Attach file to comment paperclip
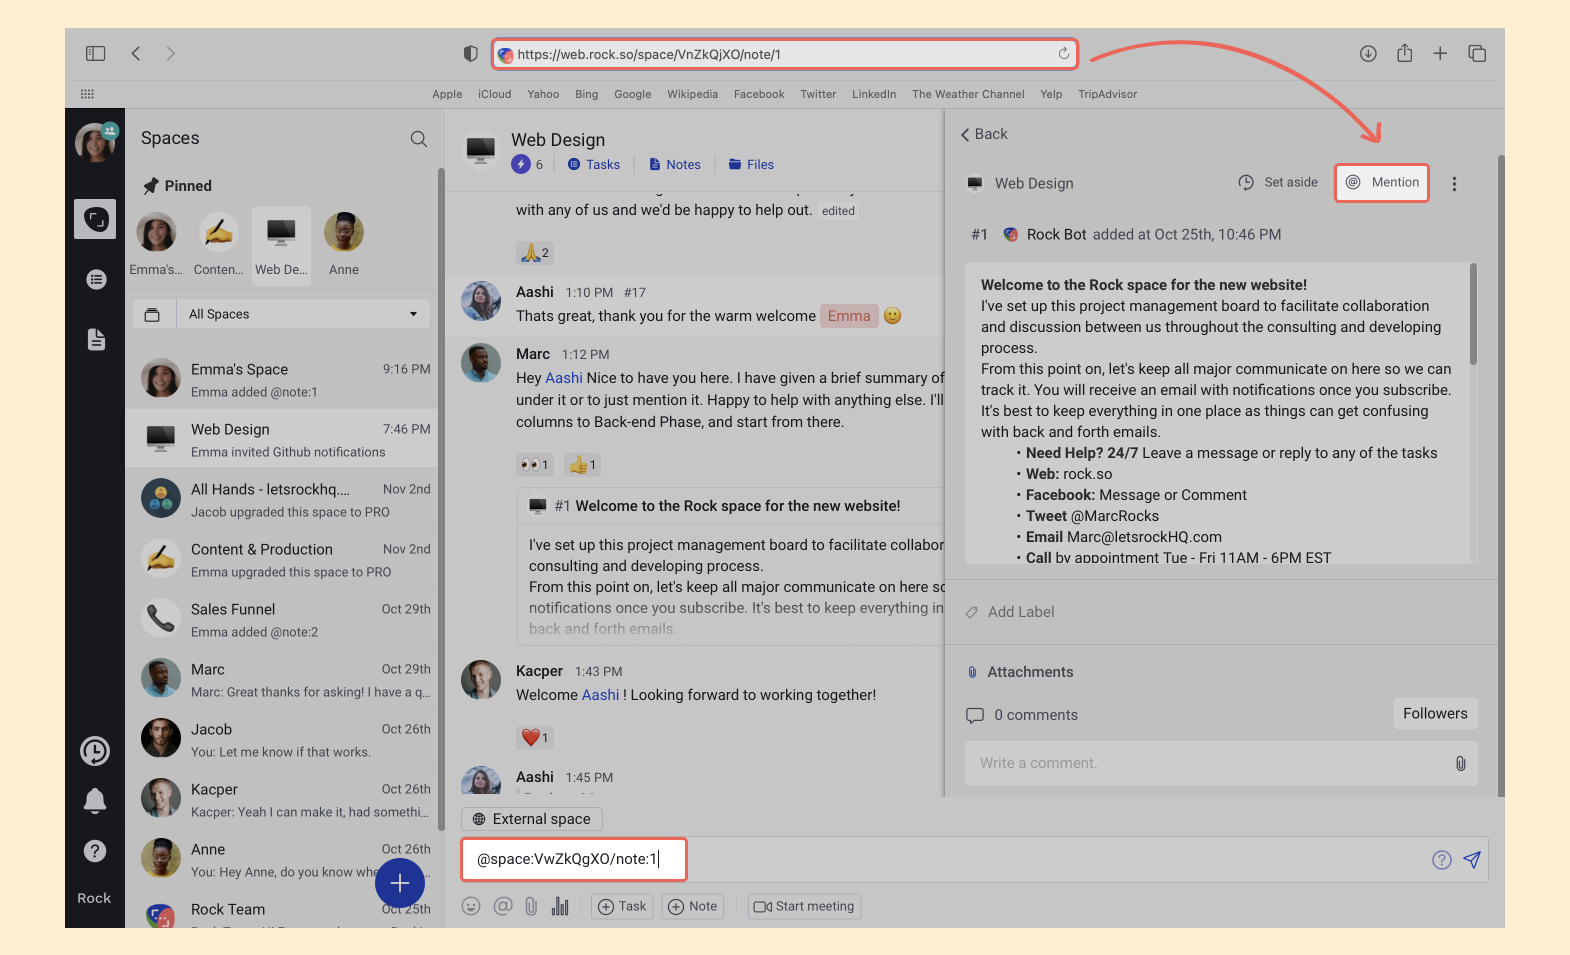The image size is (1570, 955). tap(1461, 763)
